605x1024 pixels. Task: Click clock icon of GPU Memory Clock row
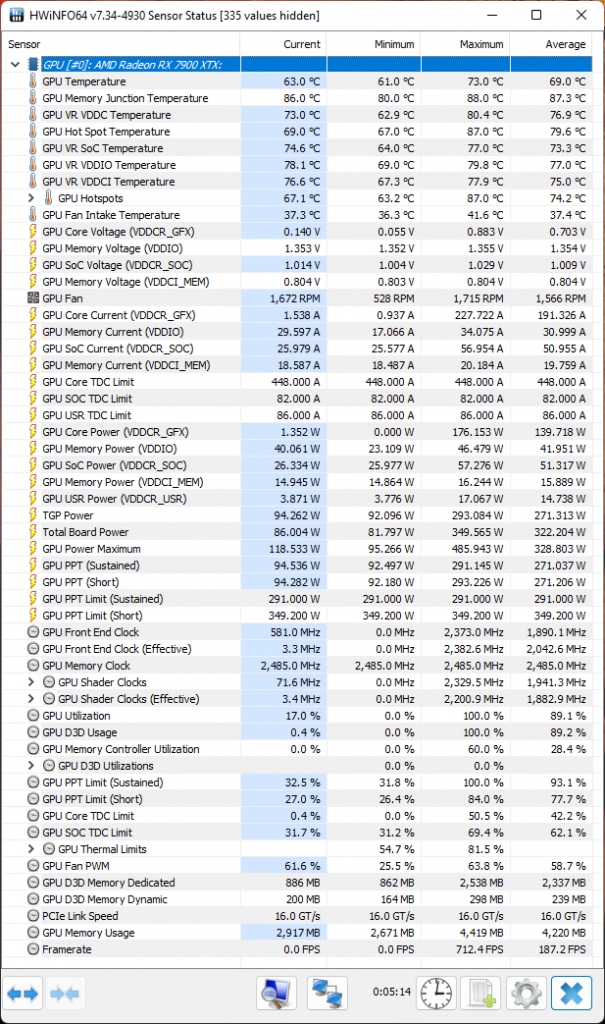(x=33, y=665)
